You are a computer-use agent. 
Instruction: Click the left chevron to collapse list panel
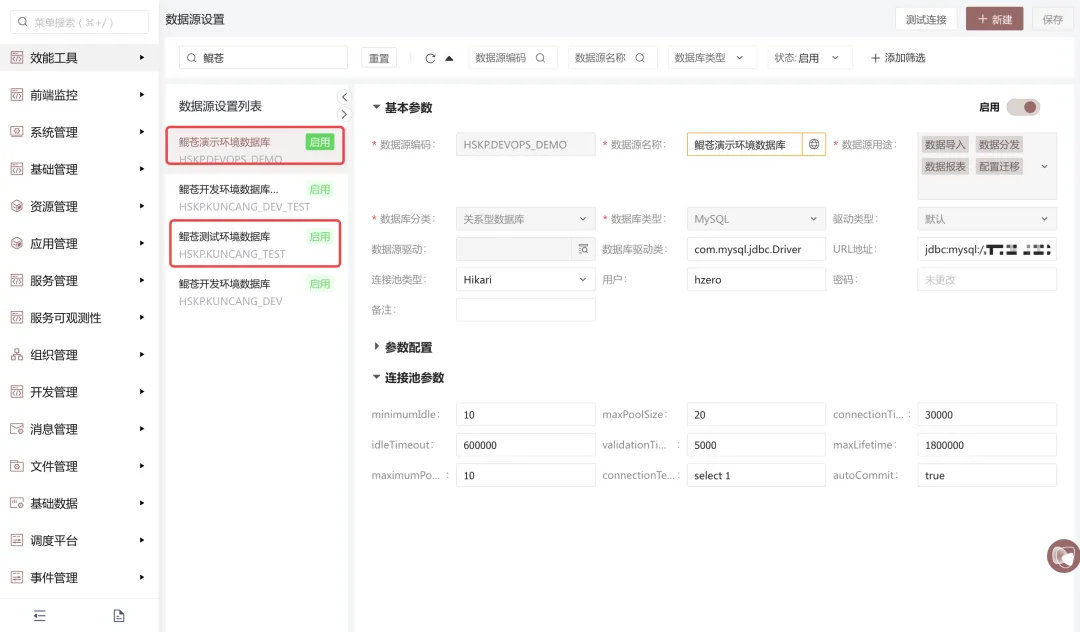click(344, 97)
